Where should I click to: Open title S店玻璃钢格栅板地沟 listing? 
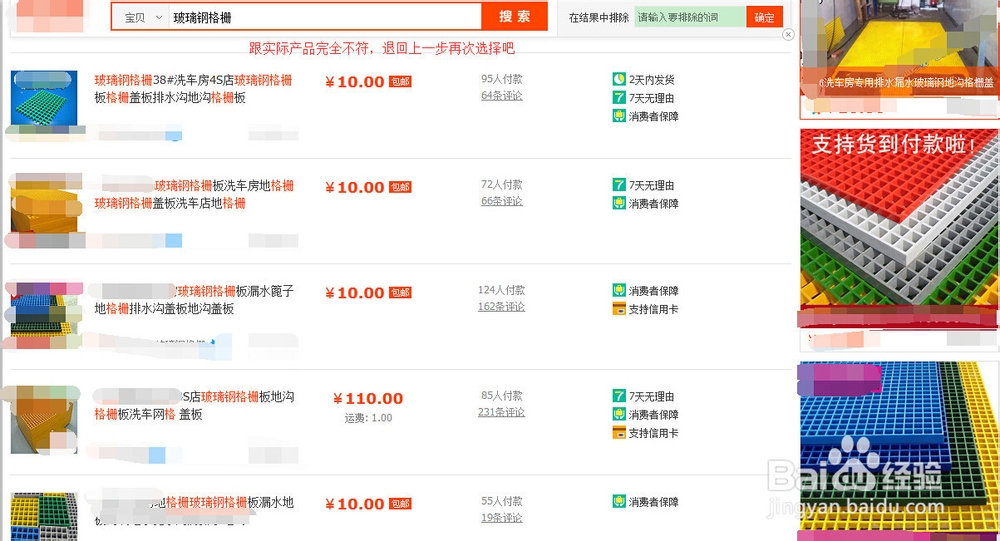point(194,406)
